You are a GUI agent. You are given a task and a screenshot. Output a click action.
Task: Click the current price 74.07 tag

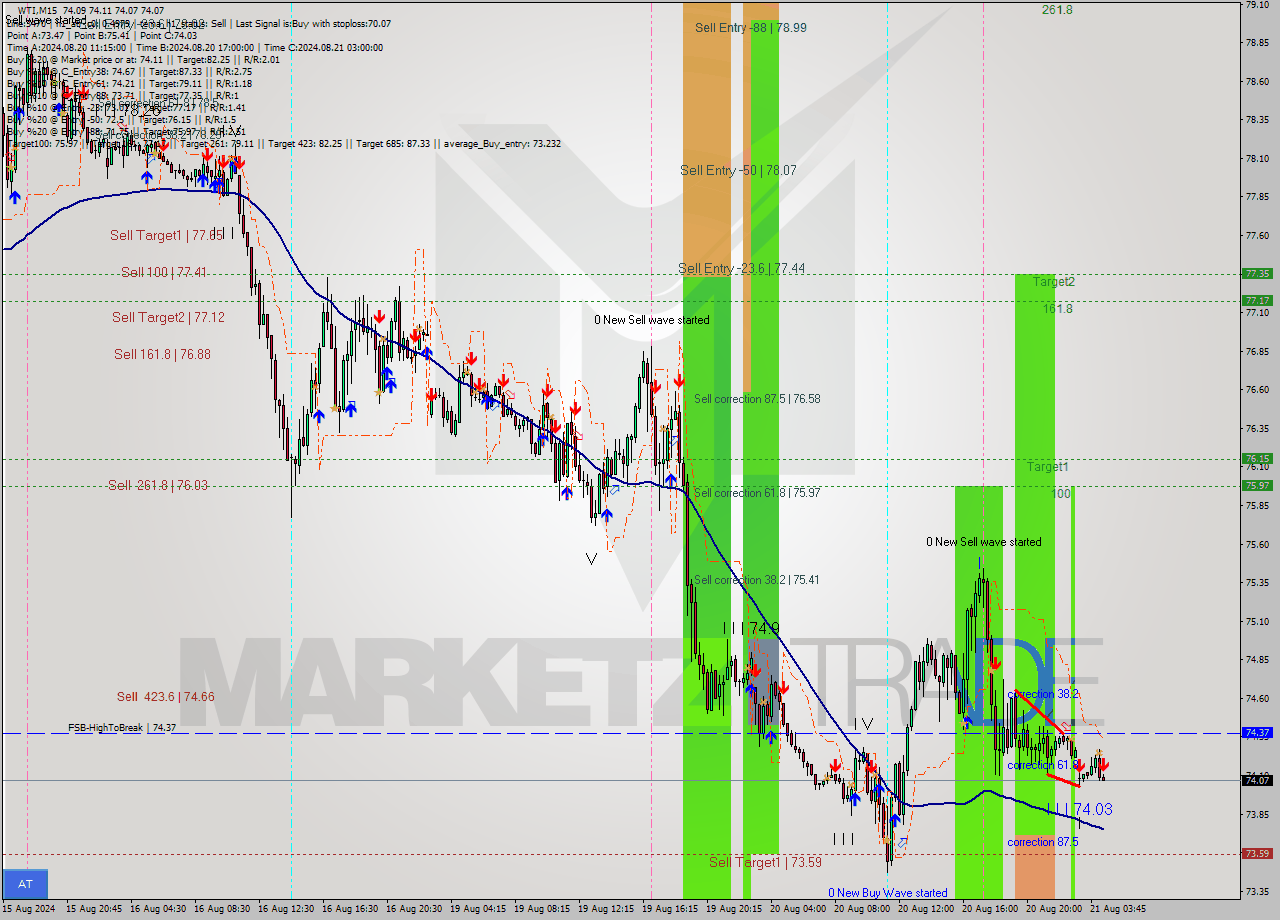(1257, 780)
